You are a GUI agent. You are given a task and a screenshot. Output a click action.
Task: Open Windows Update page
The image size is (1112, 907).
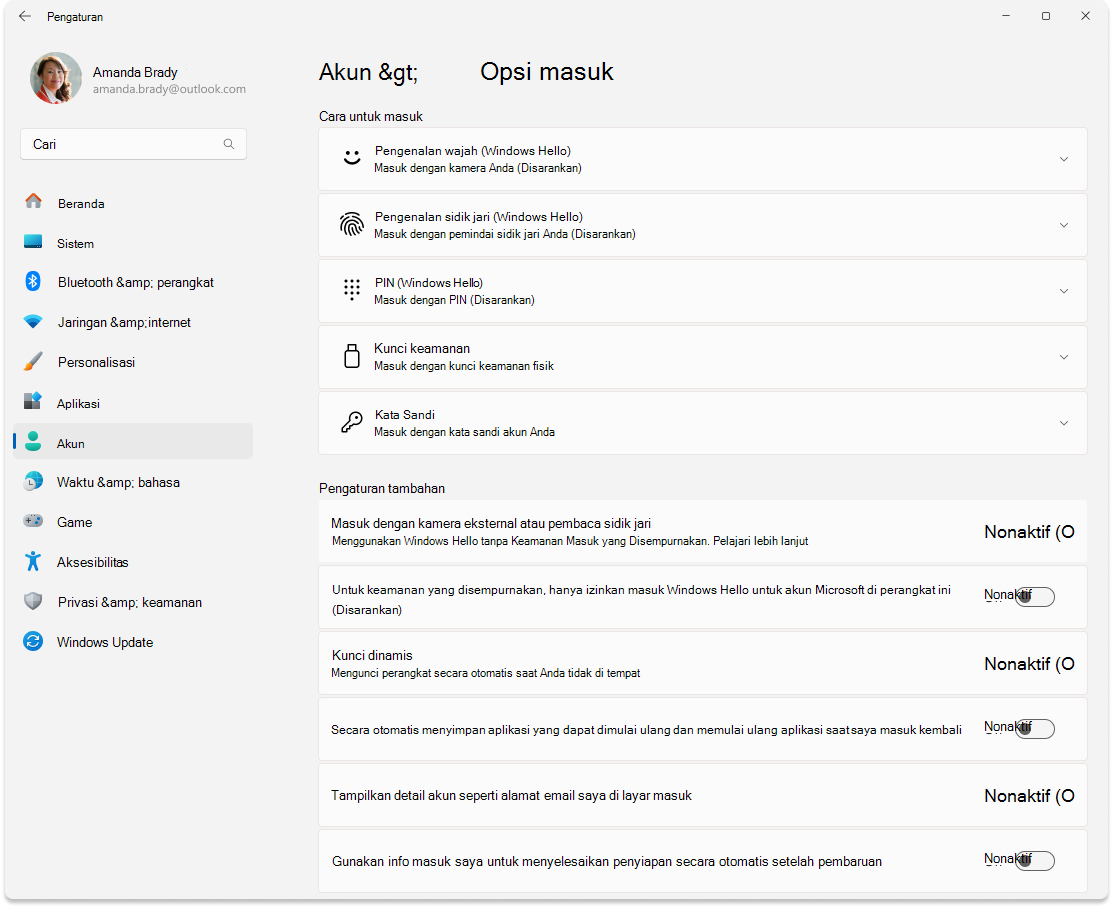tap(133, 642)
